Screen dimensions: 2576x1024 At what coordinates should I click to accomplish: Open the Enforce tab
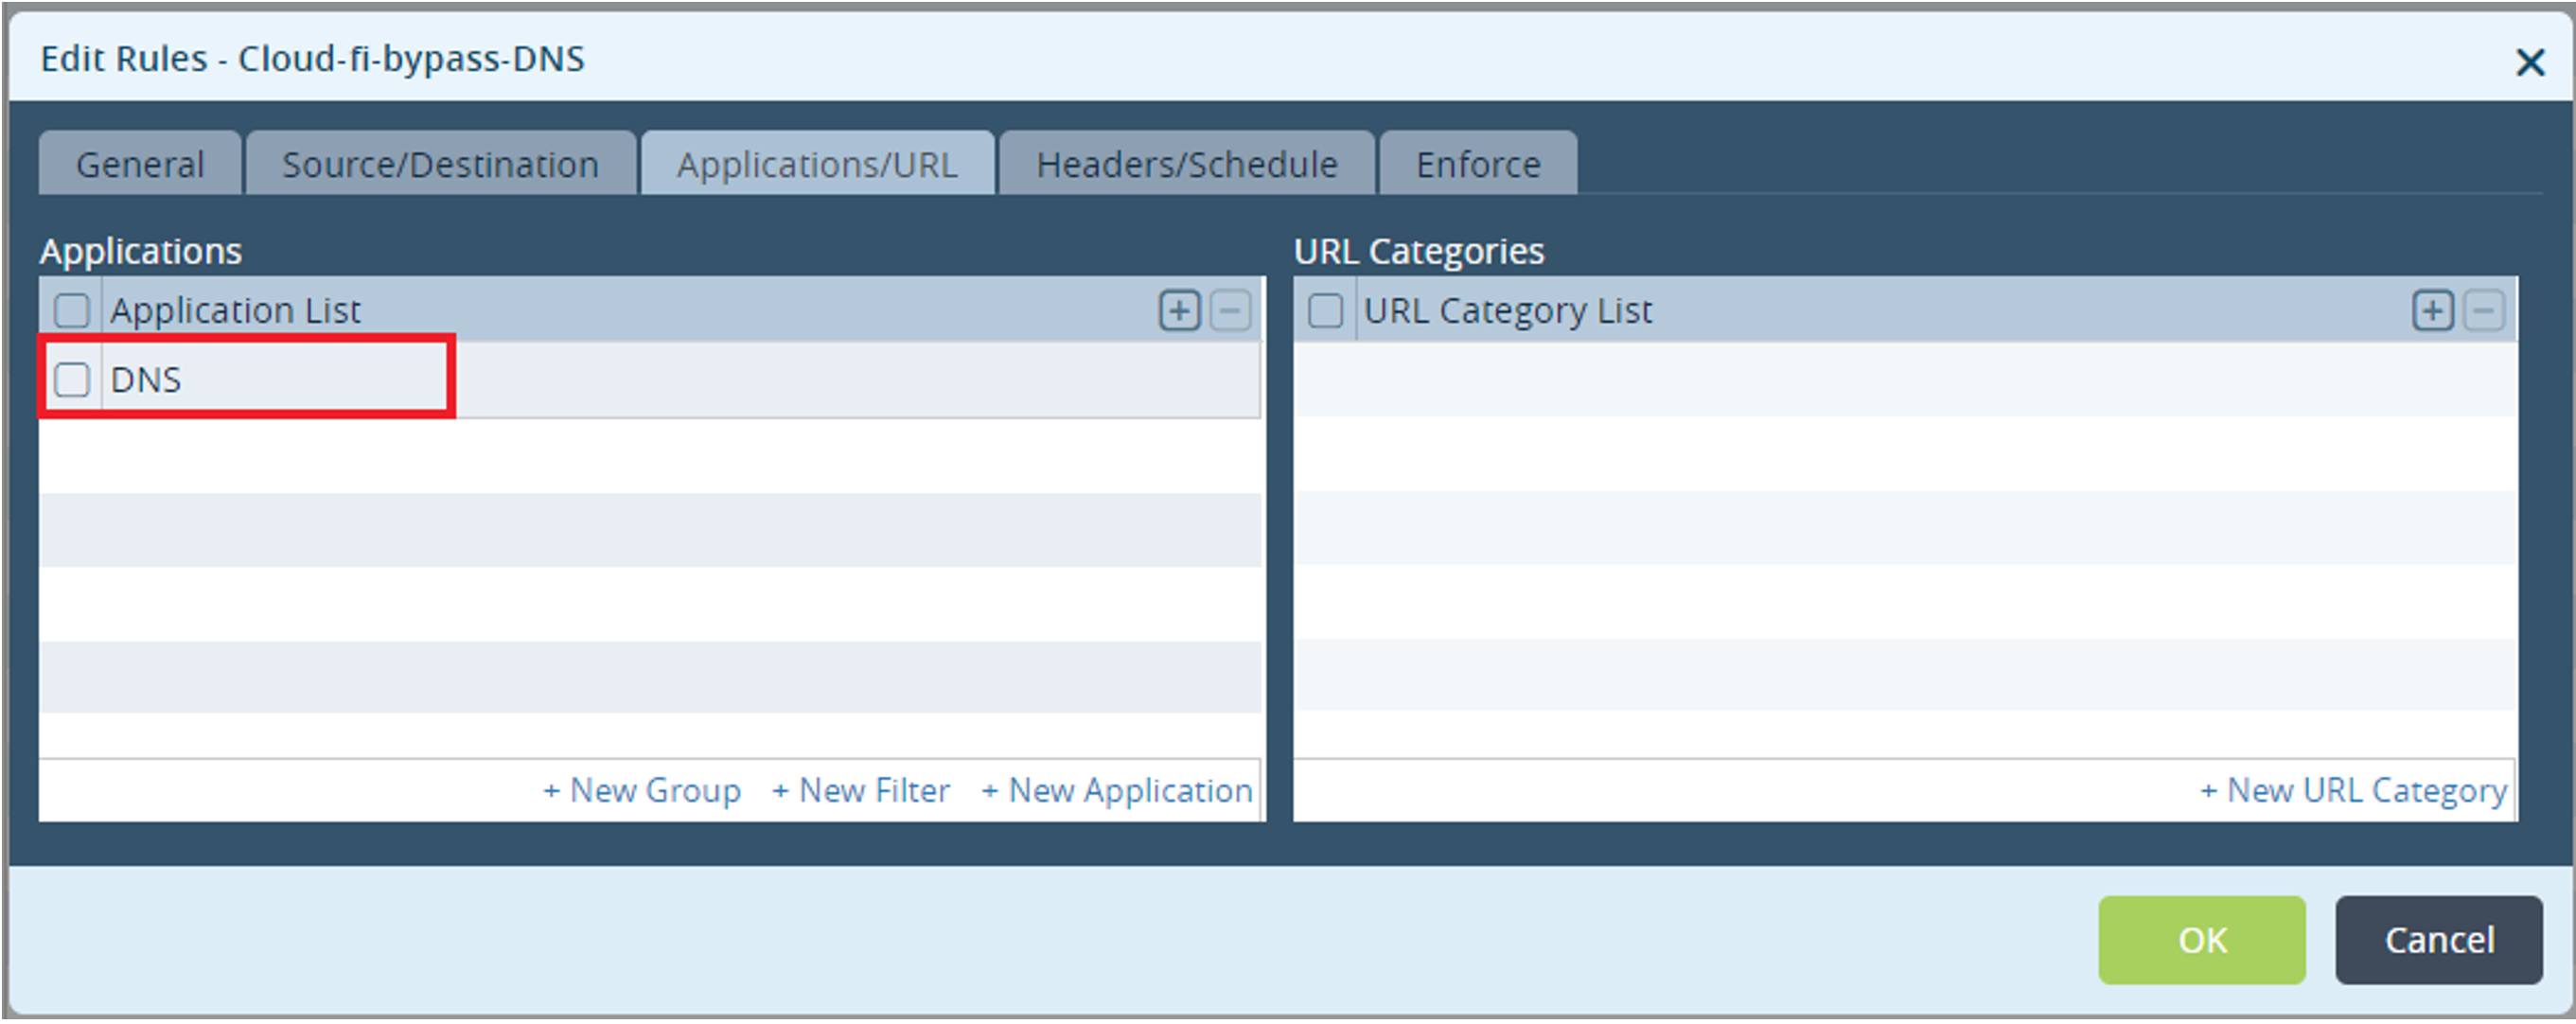click(x=1477, y=163)
